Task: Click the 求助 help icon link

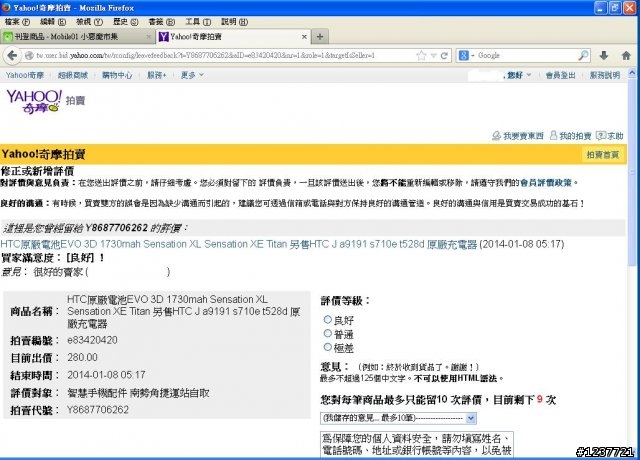Action: (x=610, y=136)
